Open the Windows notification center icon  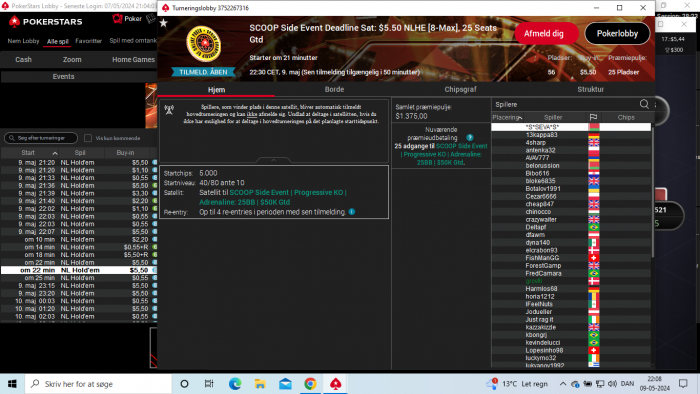[x=683, y=384]
